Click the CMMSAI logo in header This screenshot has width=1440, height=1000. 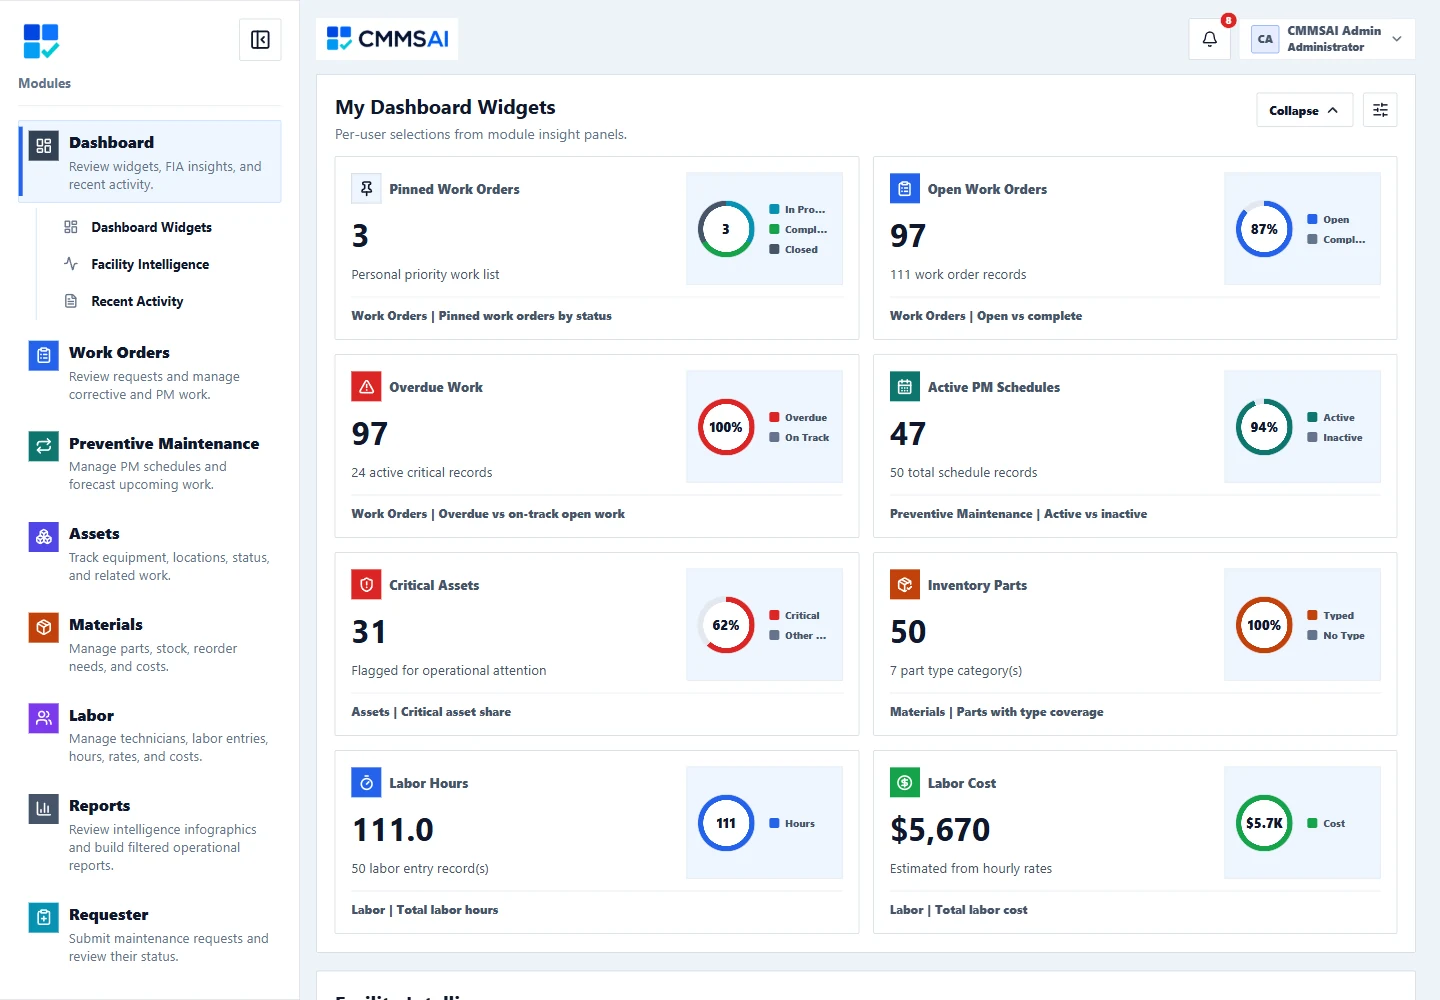[x=387, y=39]
